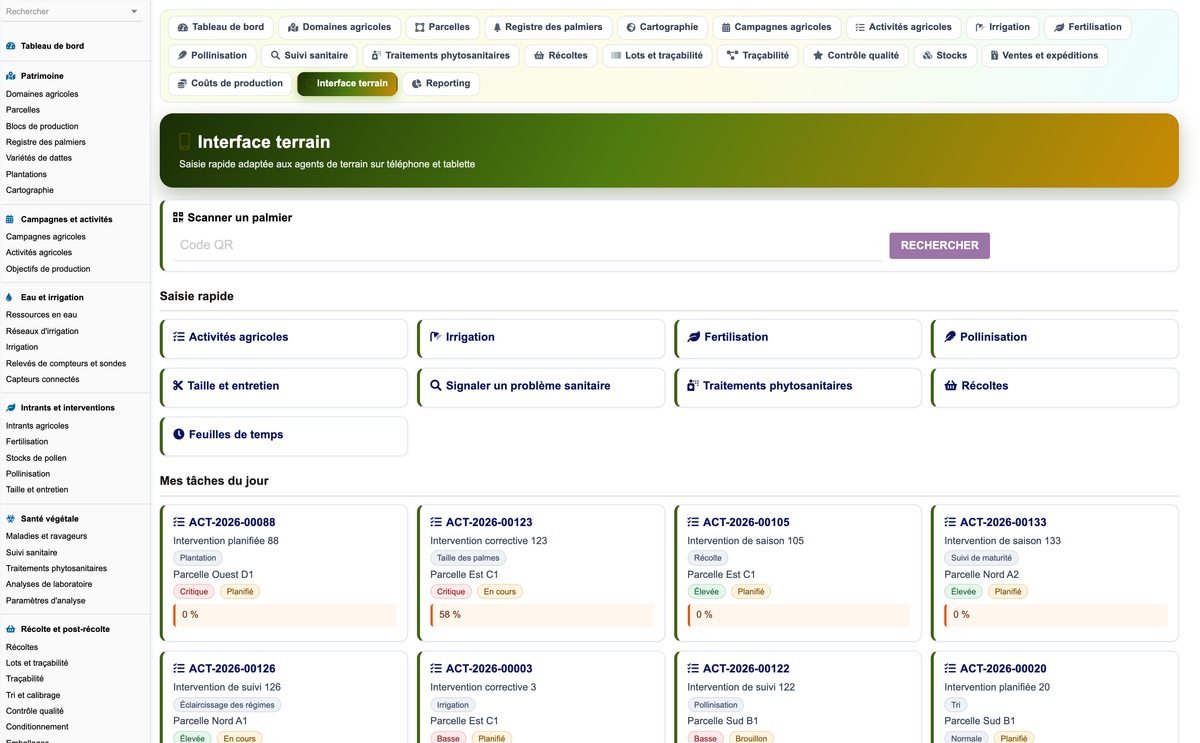Click the 0 % progress bar on ACT-2026-00088
Viewport: 1200px width, 743px height.
(x=285, y=615)
